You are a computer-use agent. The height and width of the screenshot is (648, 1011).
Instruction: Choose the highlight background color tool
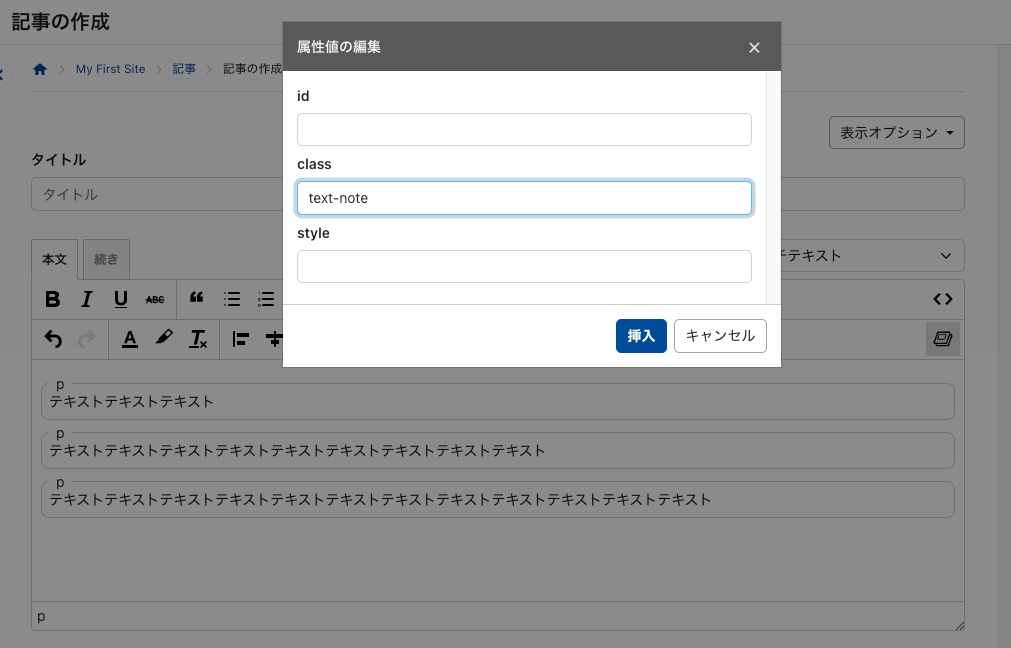[x=164, y=338]
